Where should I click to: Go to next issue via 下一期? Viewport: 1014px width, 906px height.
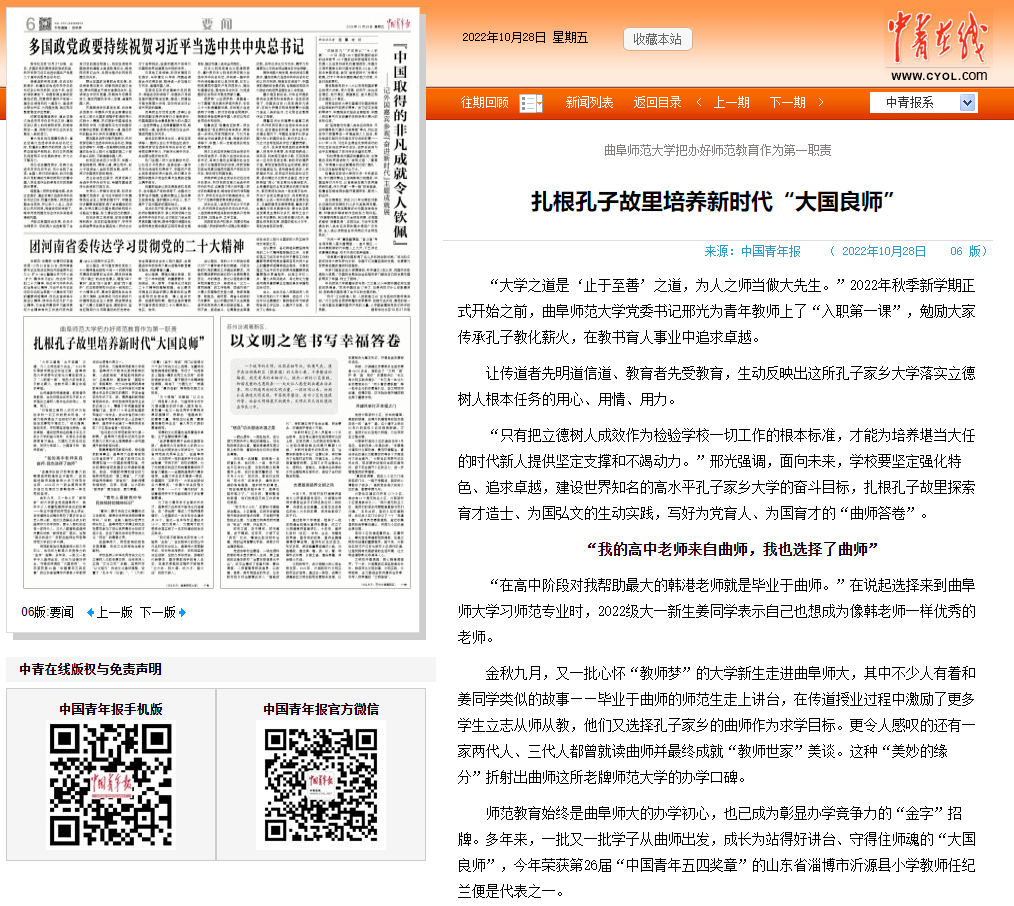click(787, 103)
